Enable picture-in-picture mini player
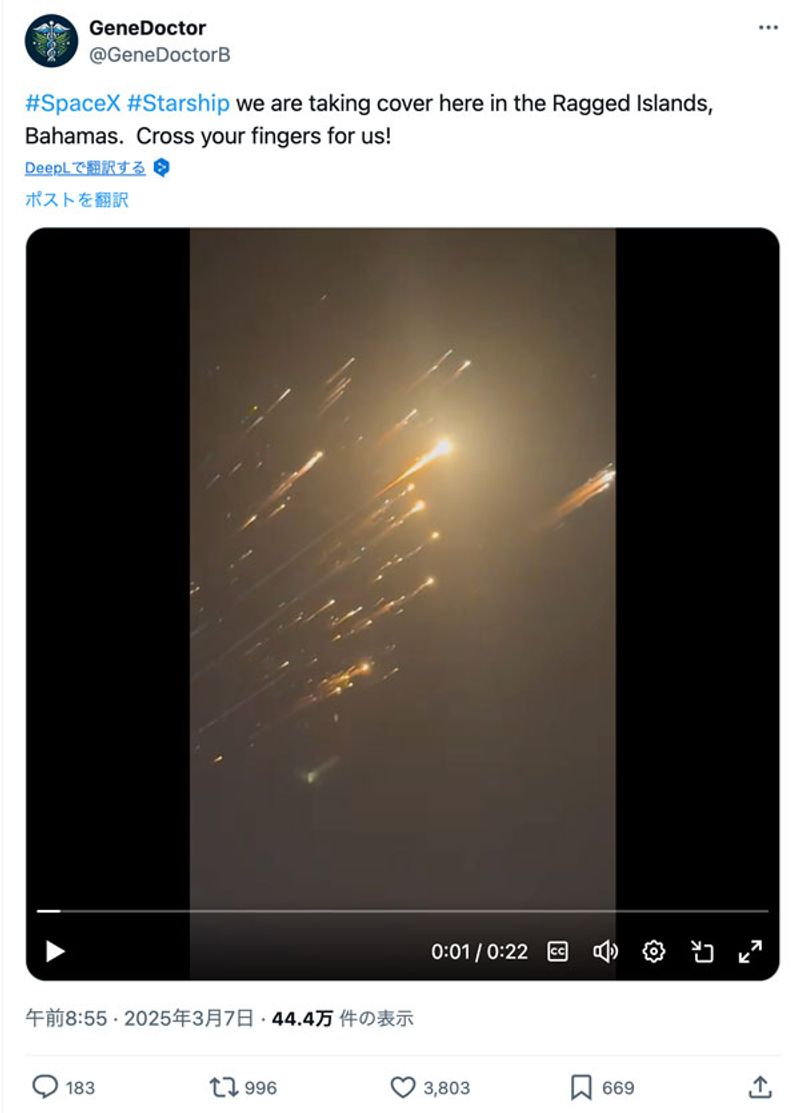The height and width of the screenshot is (1113, 800). click(702, 951)
